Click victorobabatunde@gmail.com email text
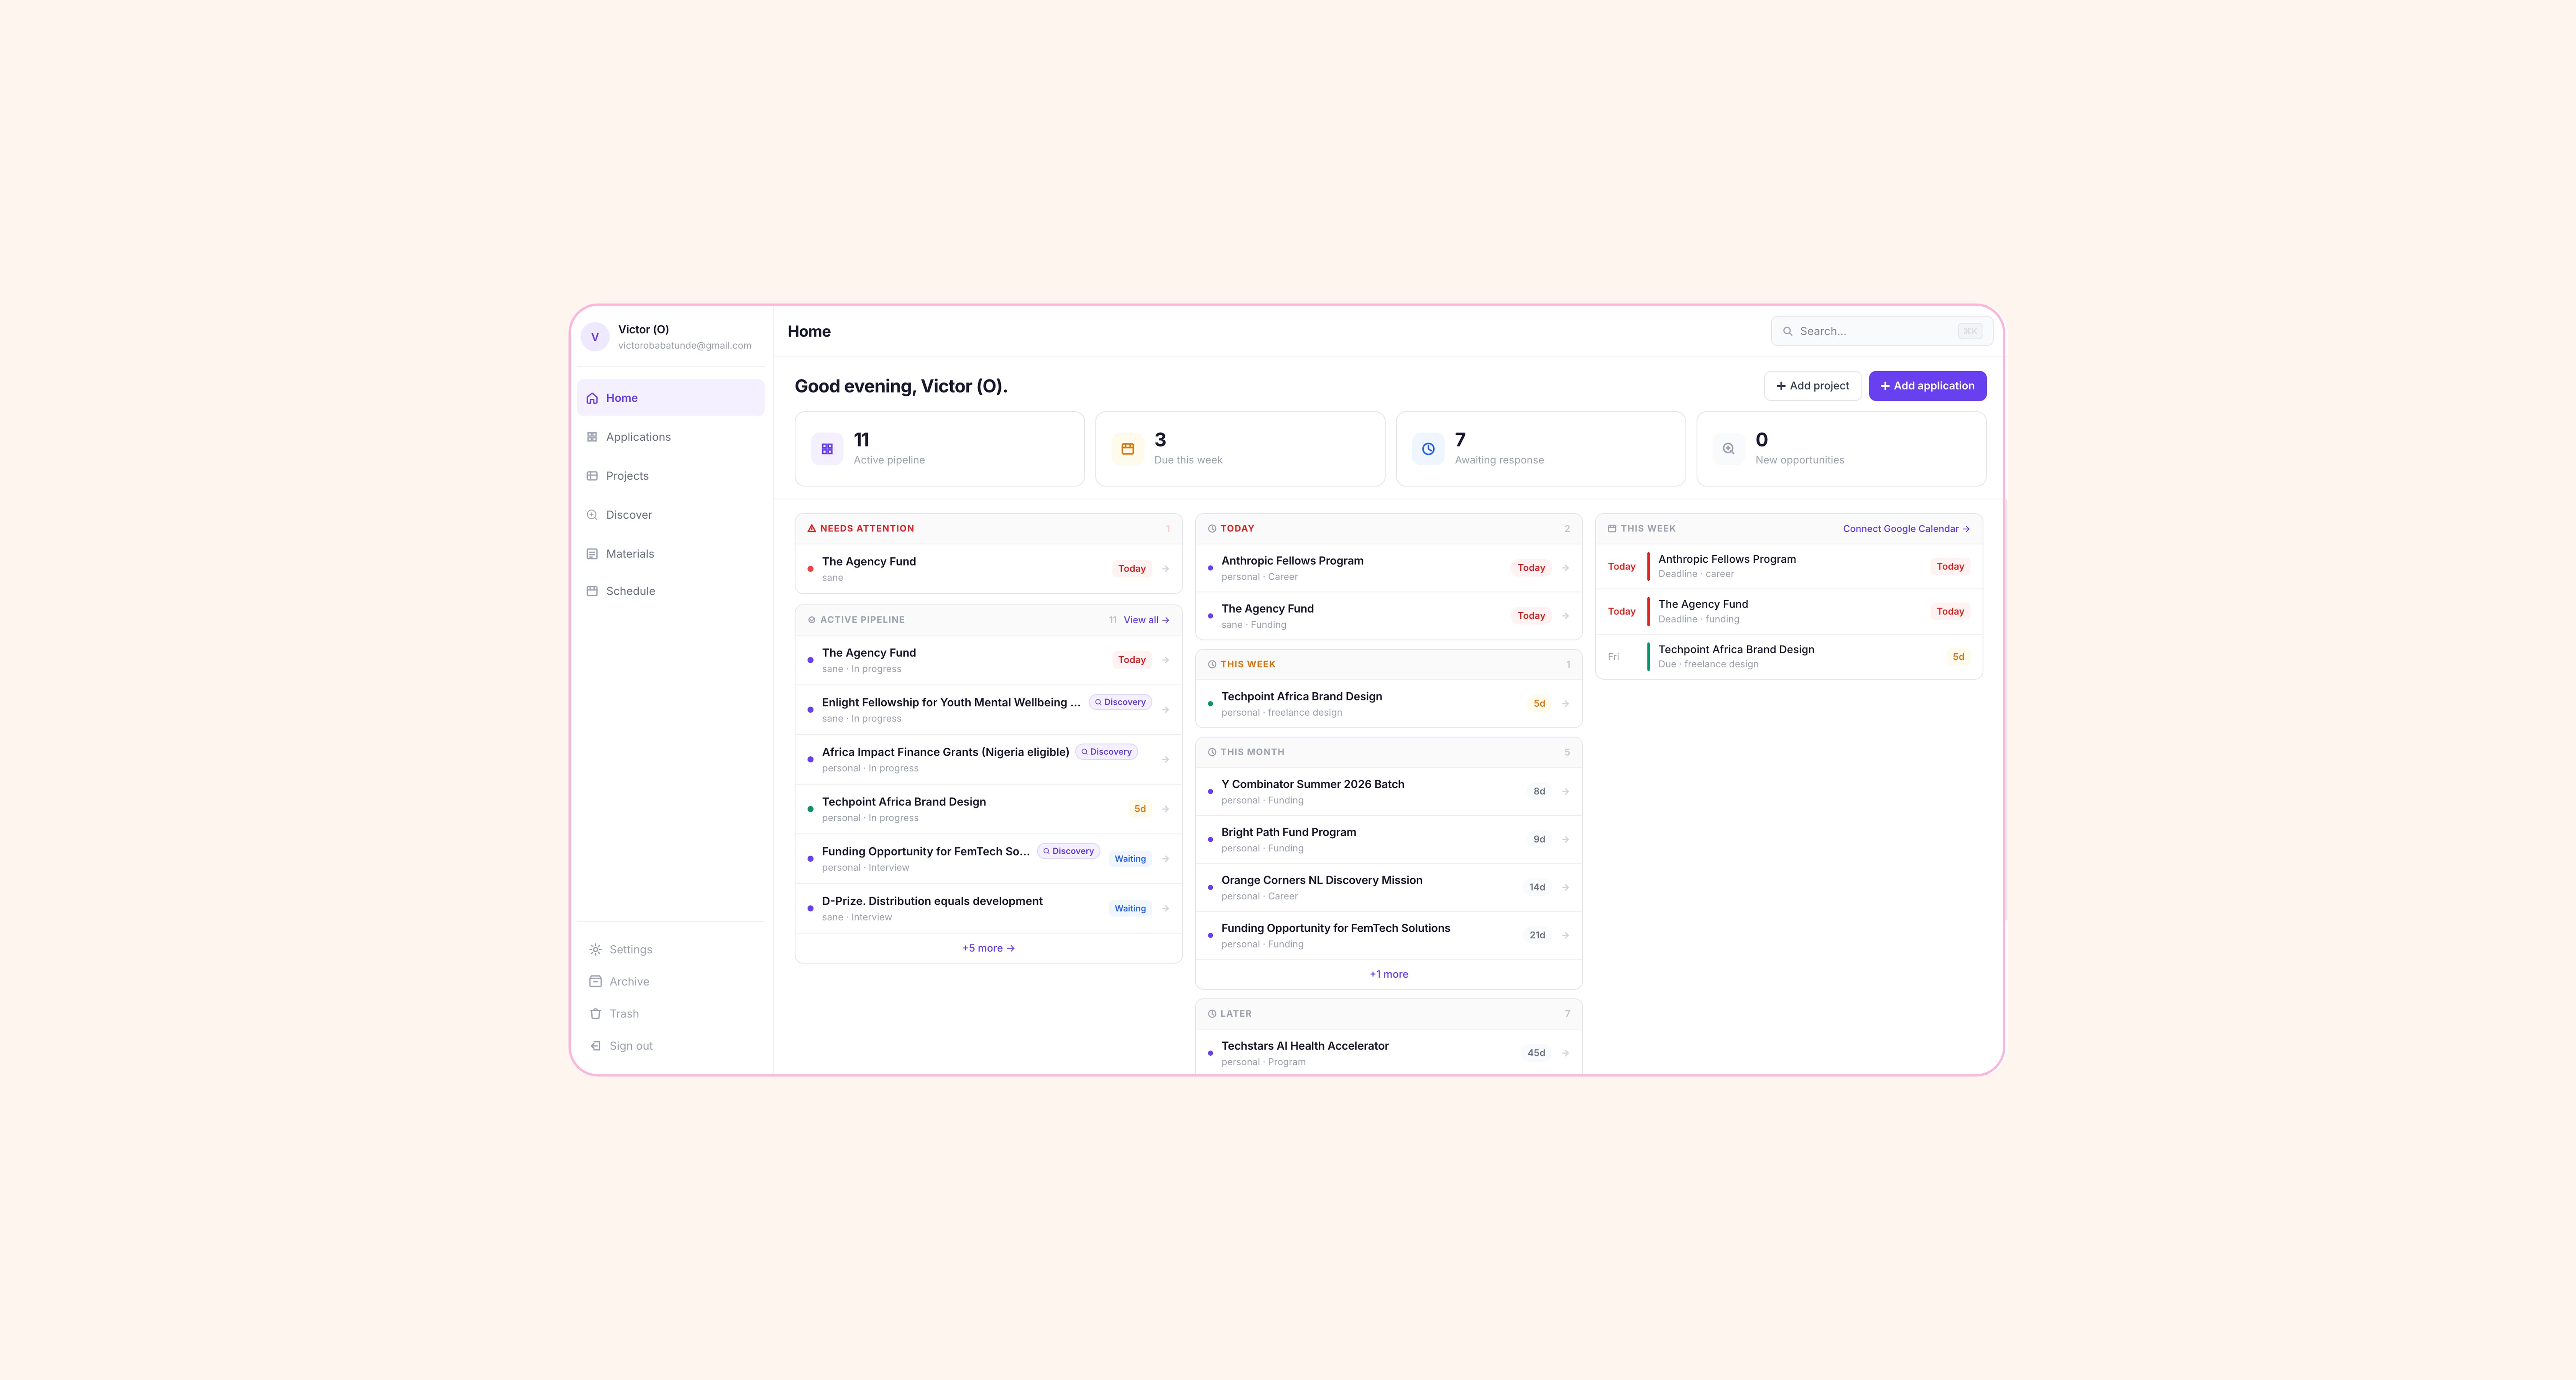This screenshot has height=1380, width=2576. pyautogui.click(x=685, y=346)
